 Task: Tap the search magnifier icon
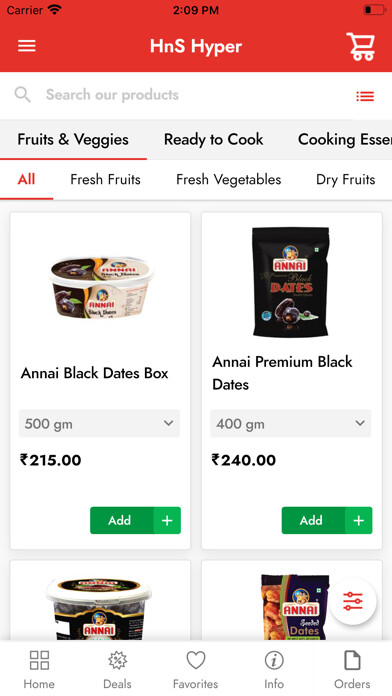[23, 95]
